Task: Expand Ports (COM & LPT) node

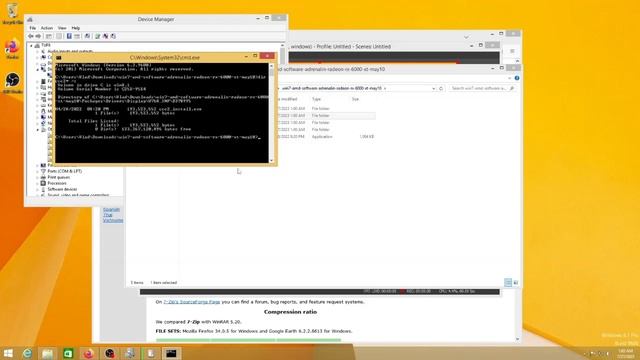Action: [x=37, y=171]
